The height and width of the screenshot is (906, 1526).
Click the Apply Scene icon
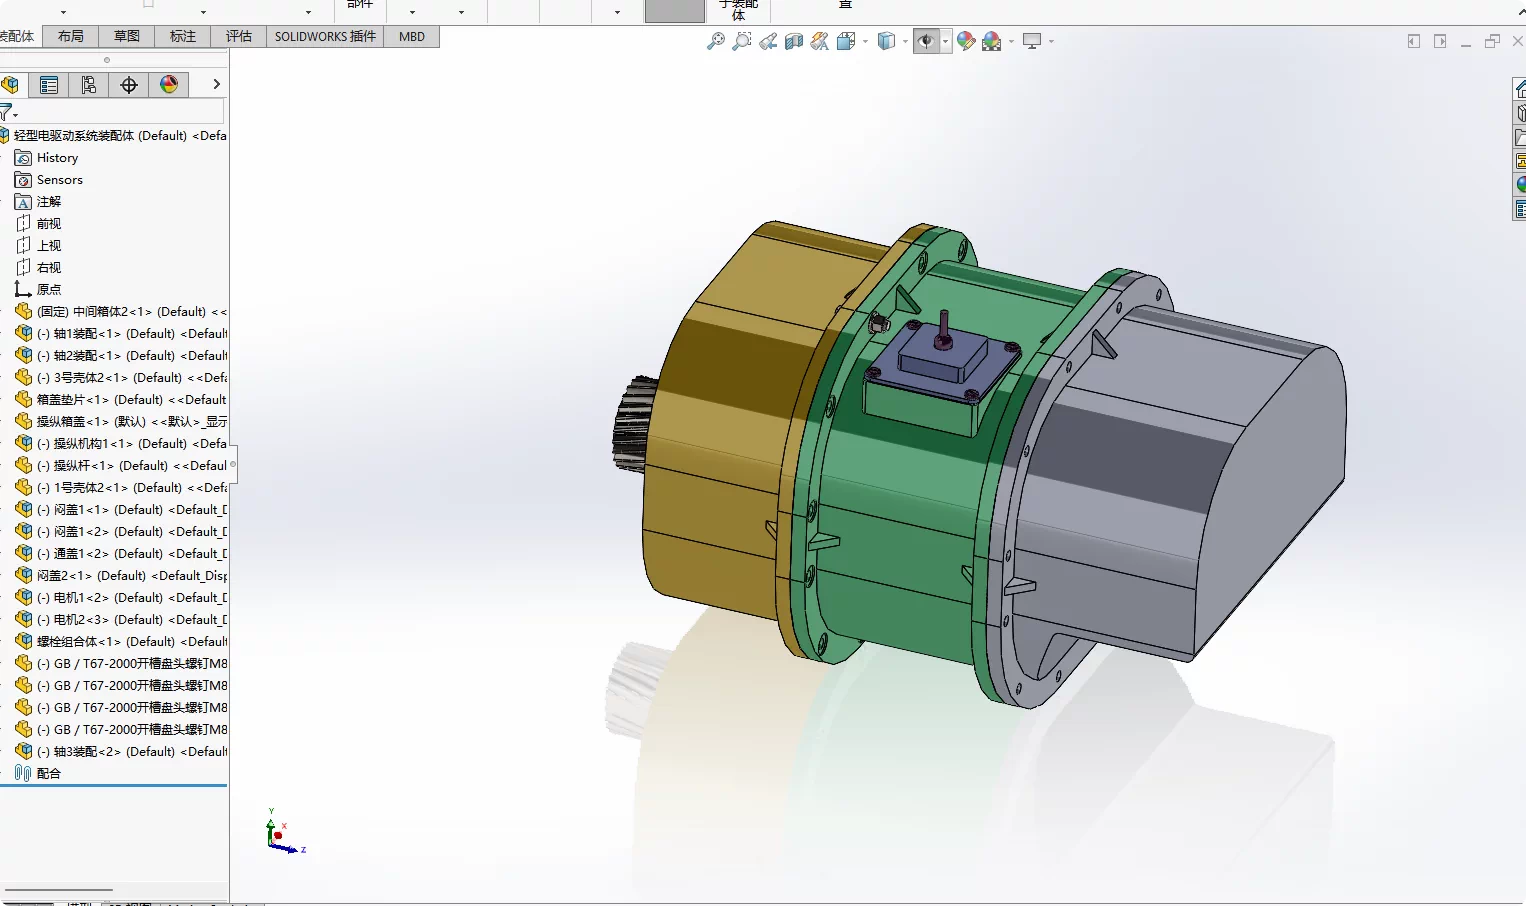992,41
